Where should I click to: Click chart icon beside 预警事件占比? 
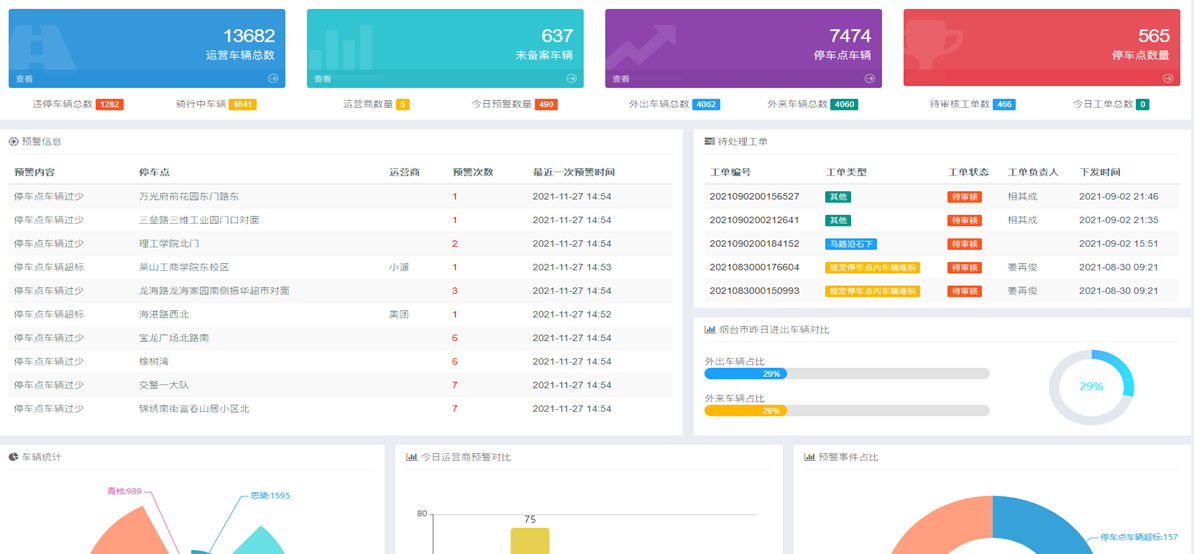[x=809, y=457]
